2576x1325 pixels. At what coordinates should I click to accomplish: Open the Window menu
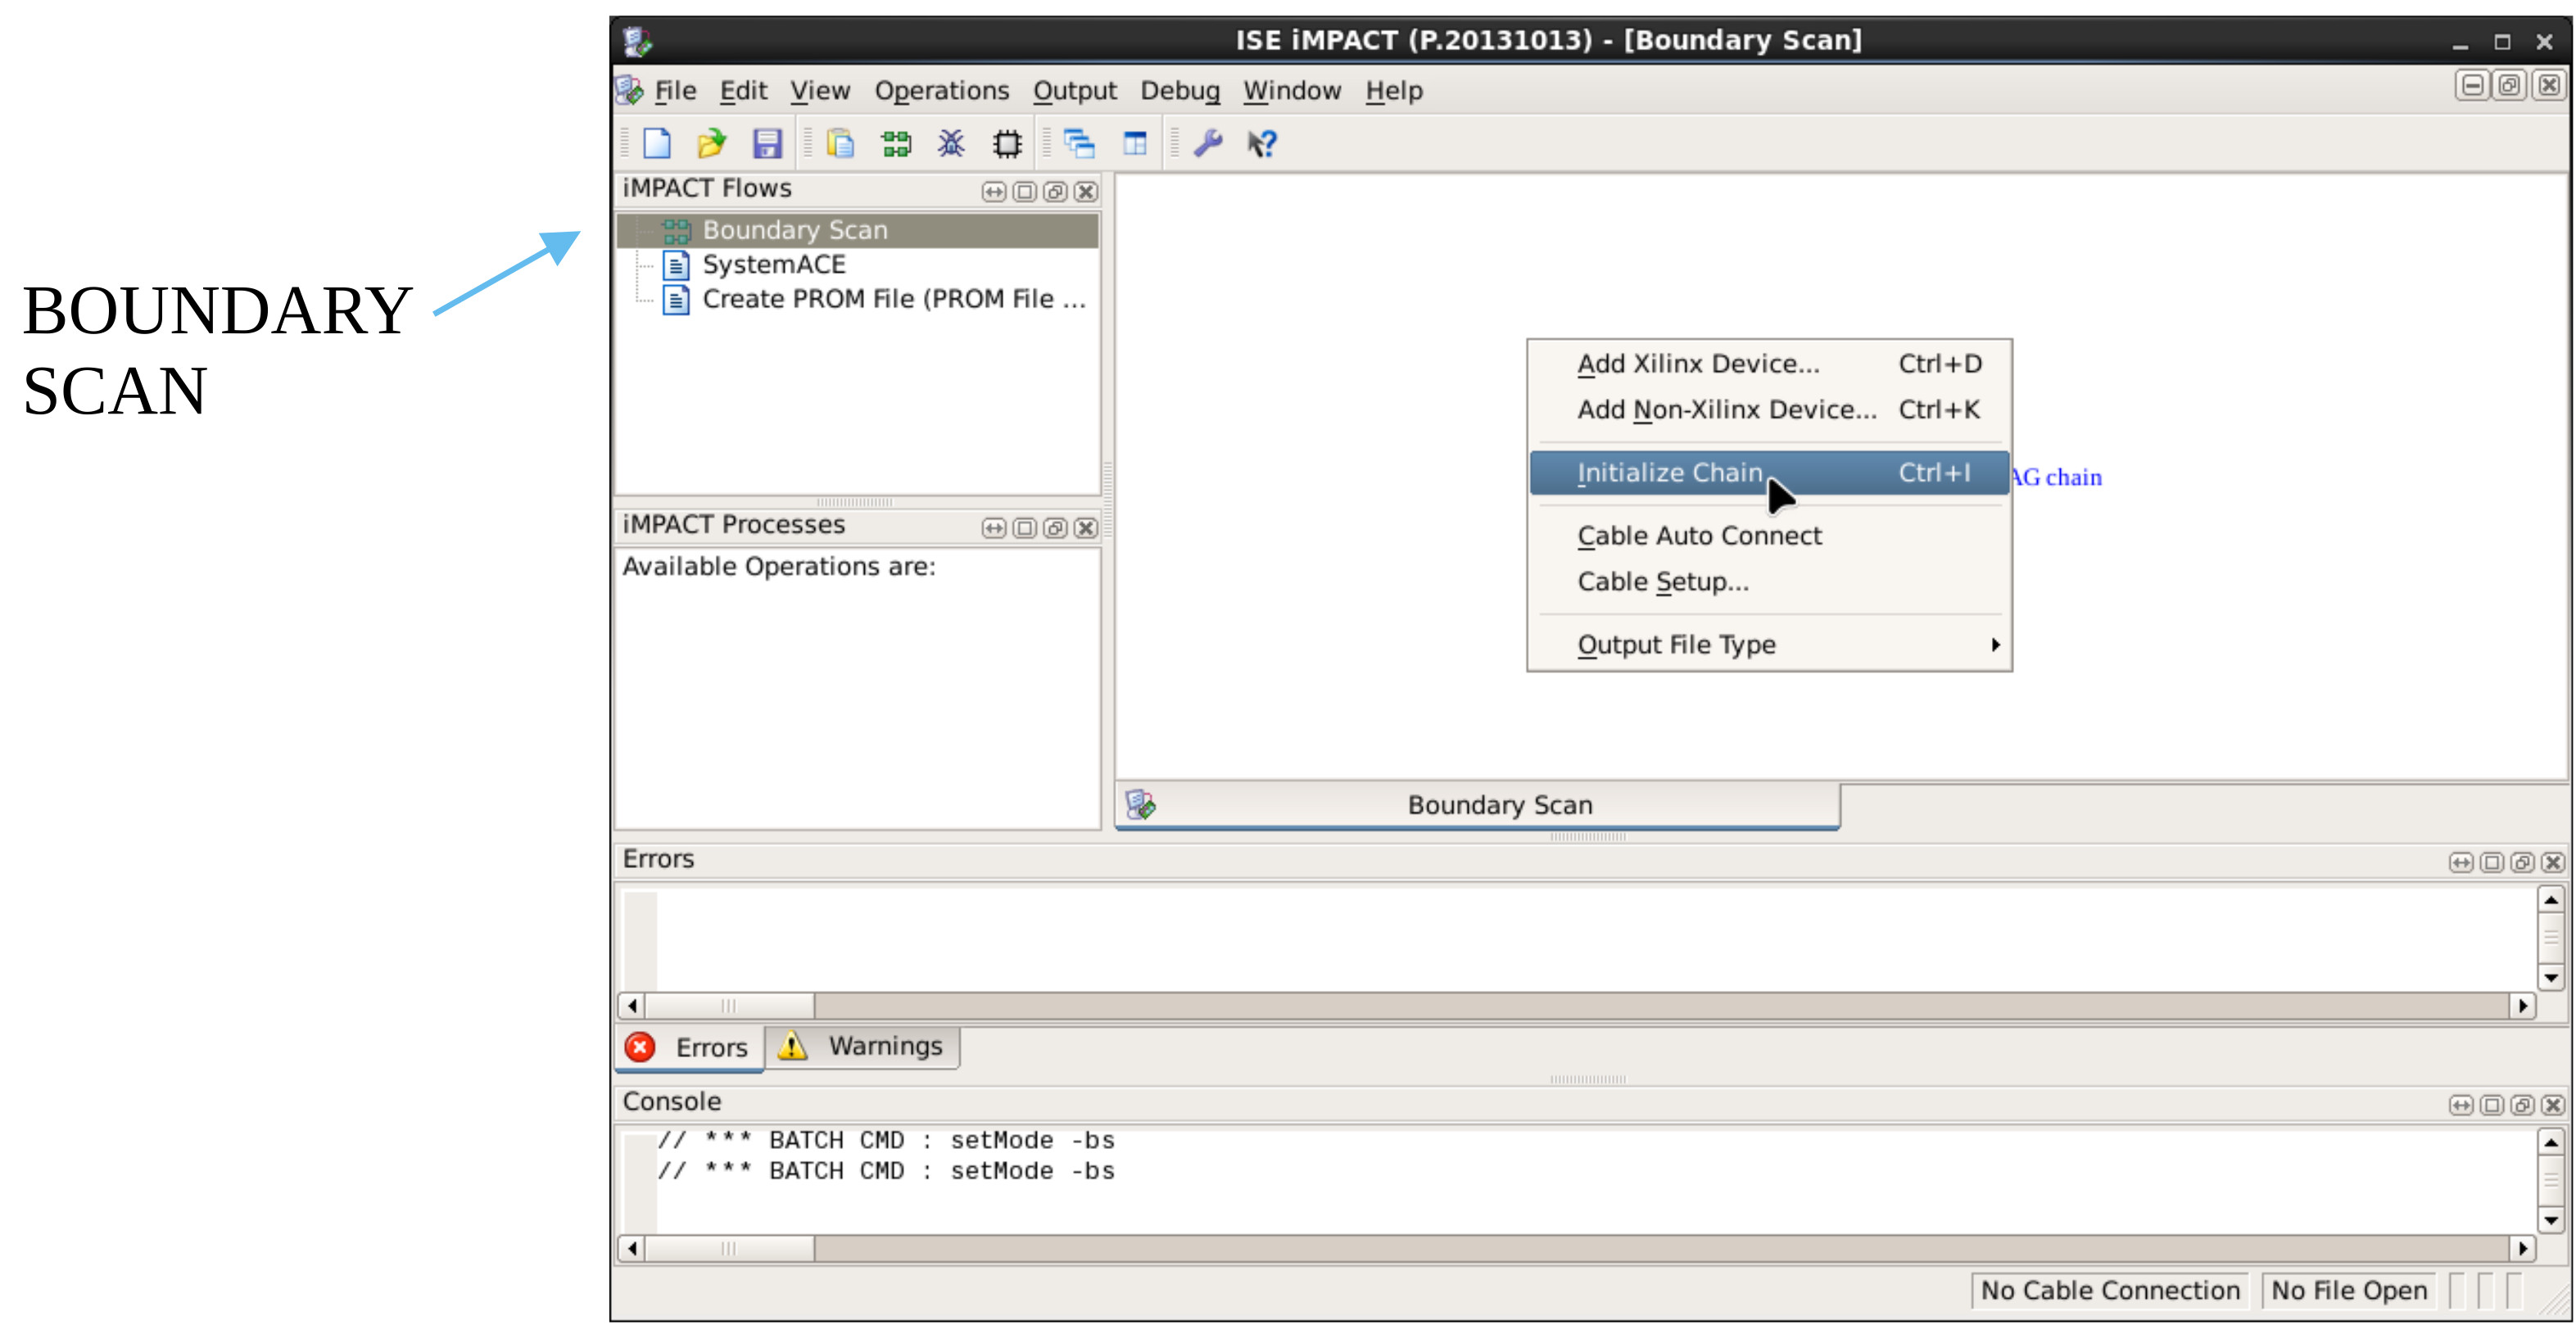[x=1292, y=91]
